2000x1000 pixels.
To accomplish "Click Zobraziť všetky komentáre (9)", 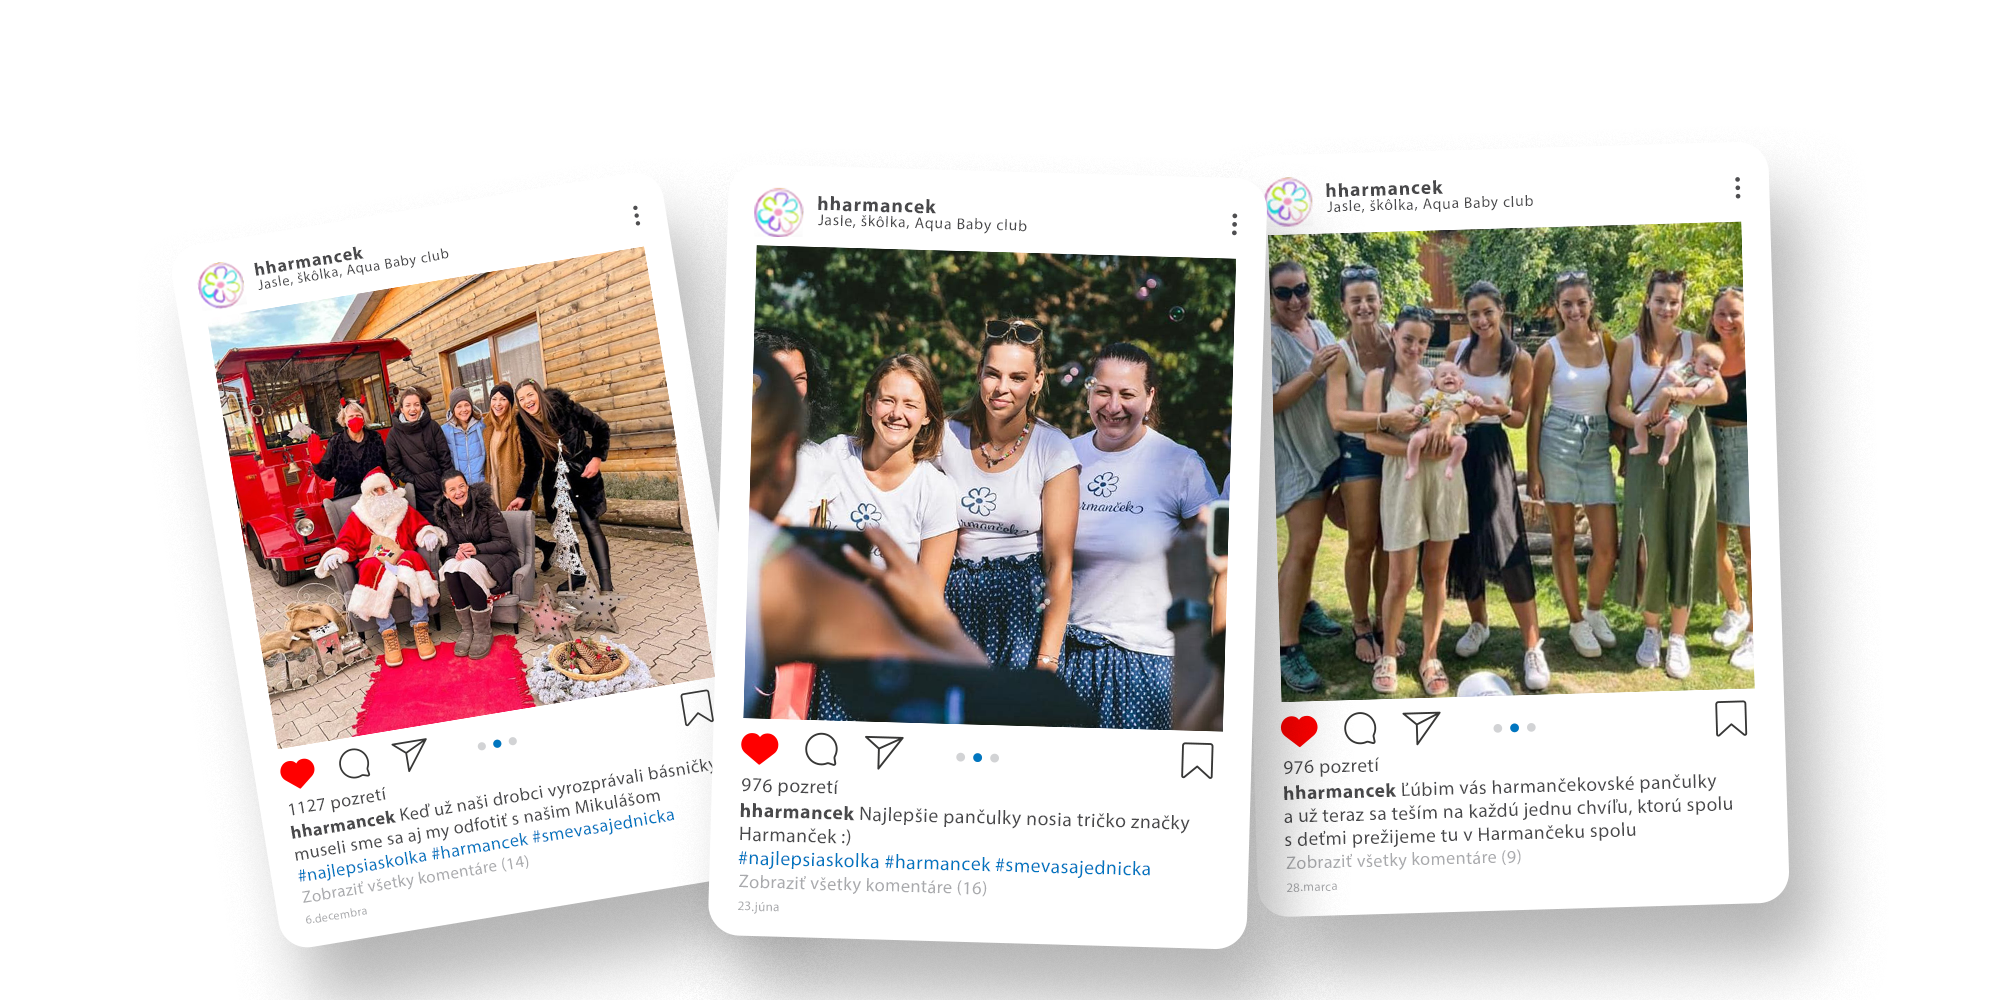I will (1403, 860).
